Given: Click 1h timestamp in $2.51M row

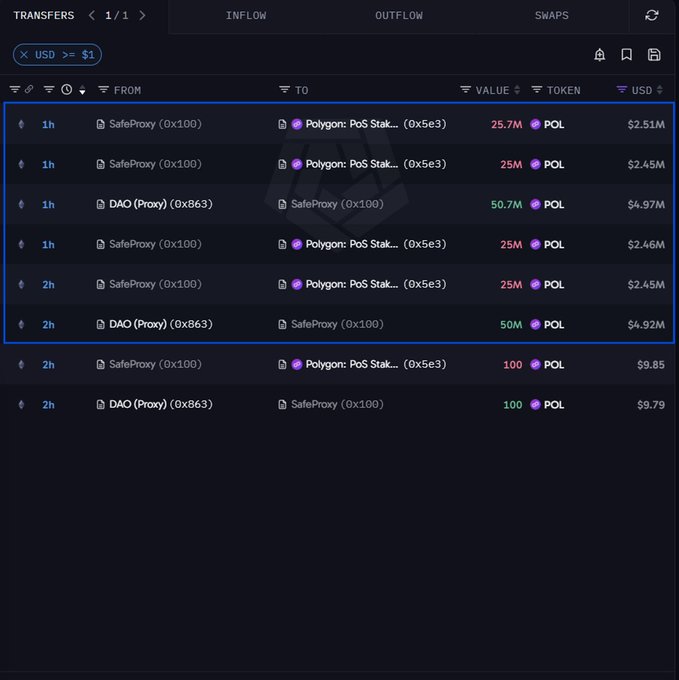Looking at the screenshot, I should pyautogui.click(x=48, y=125).
